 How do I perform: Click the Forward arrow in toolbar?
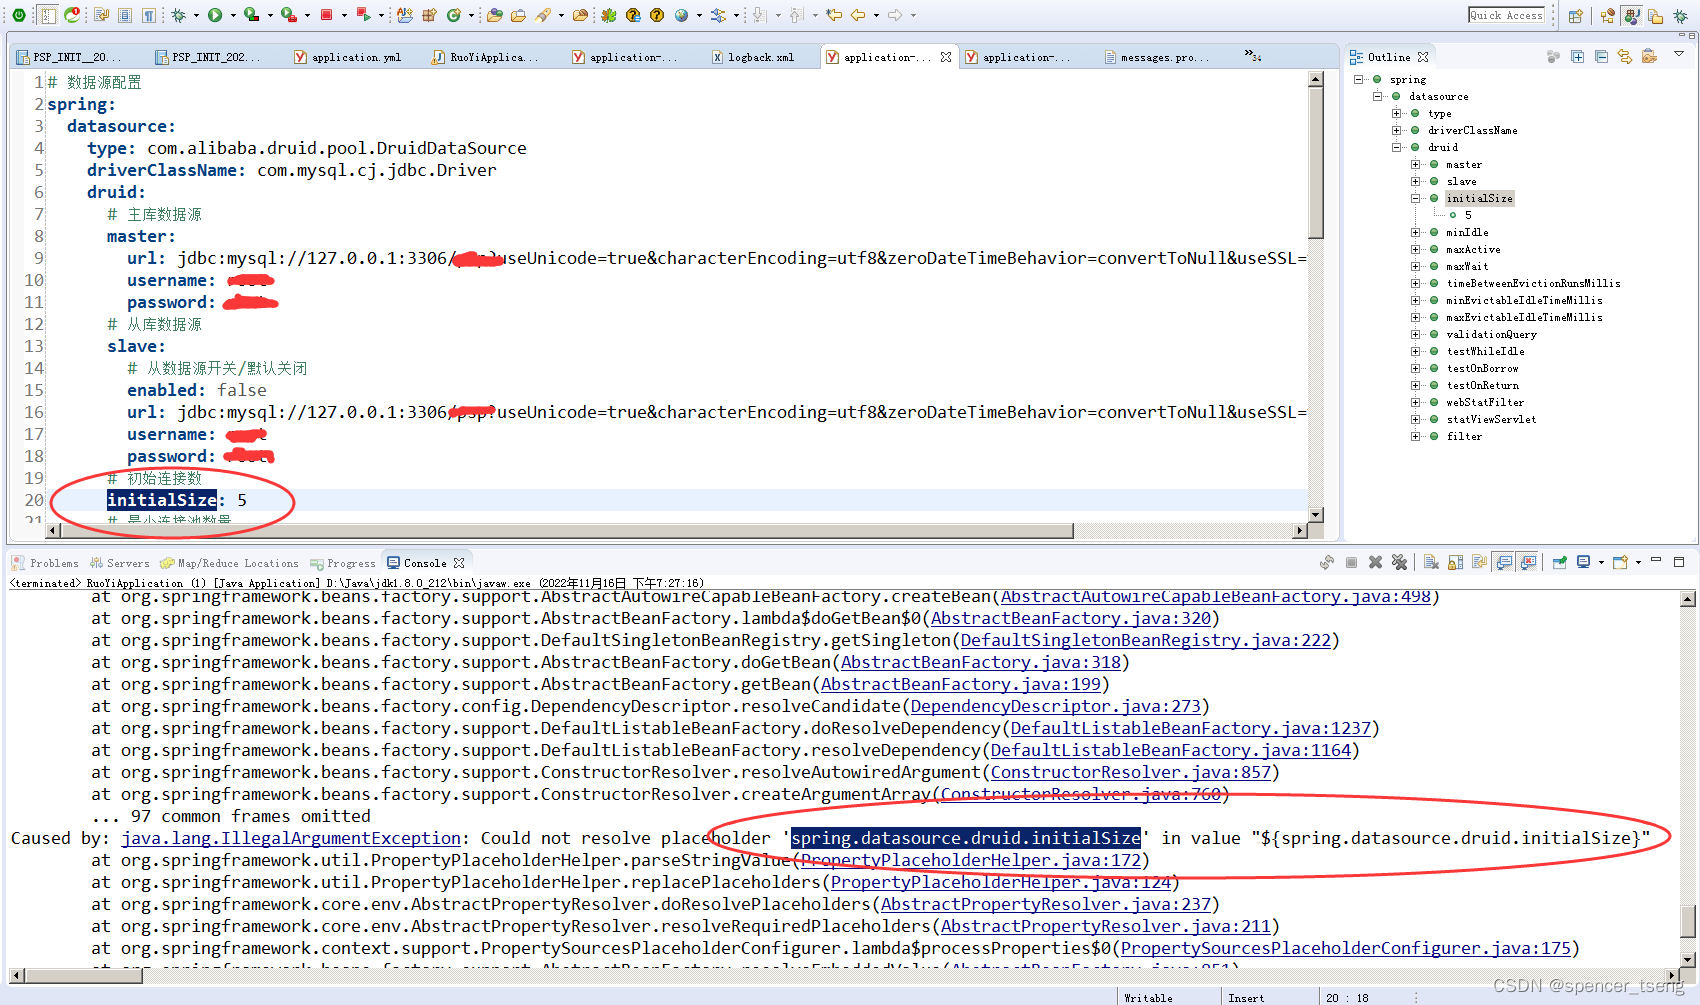click(x=895, y=15)
